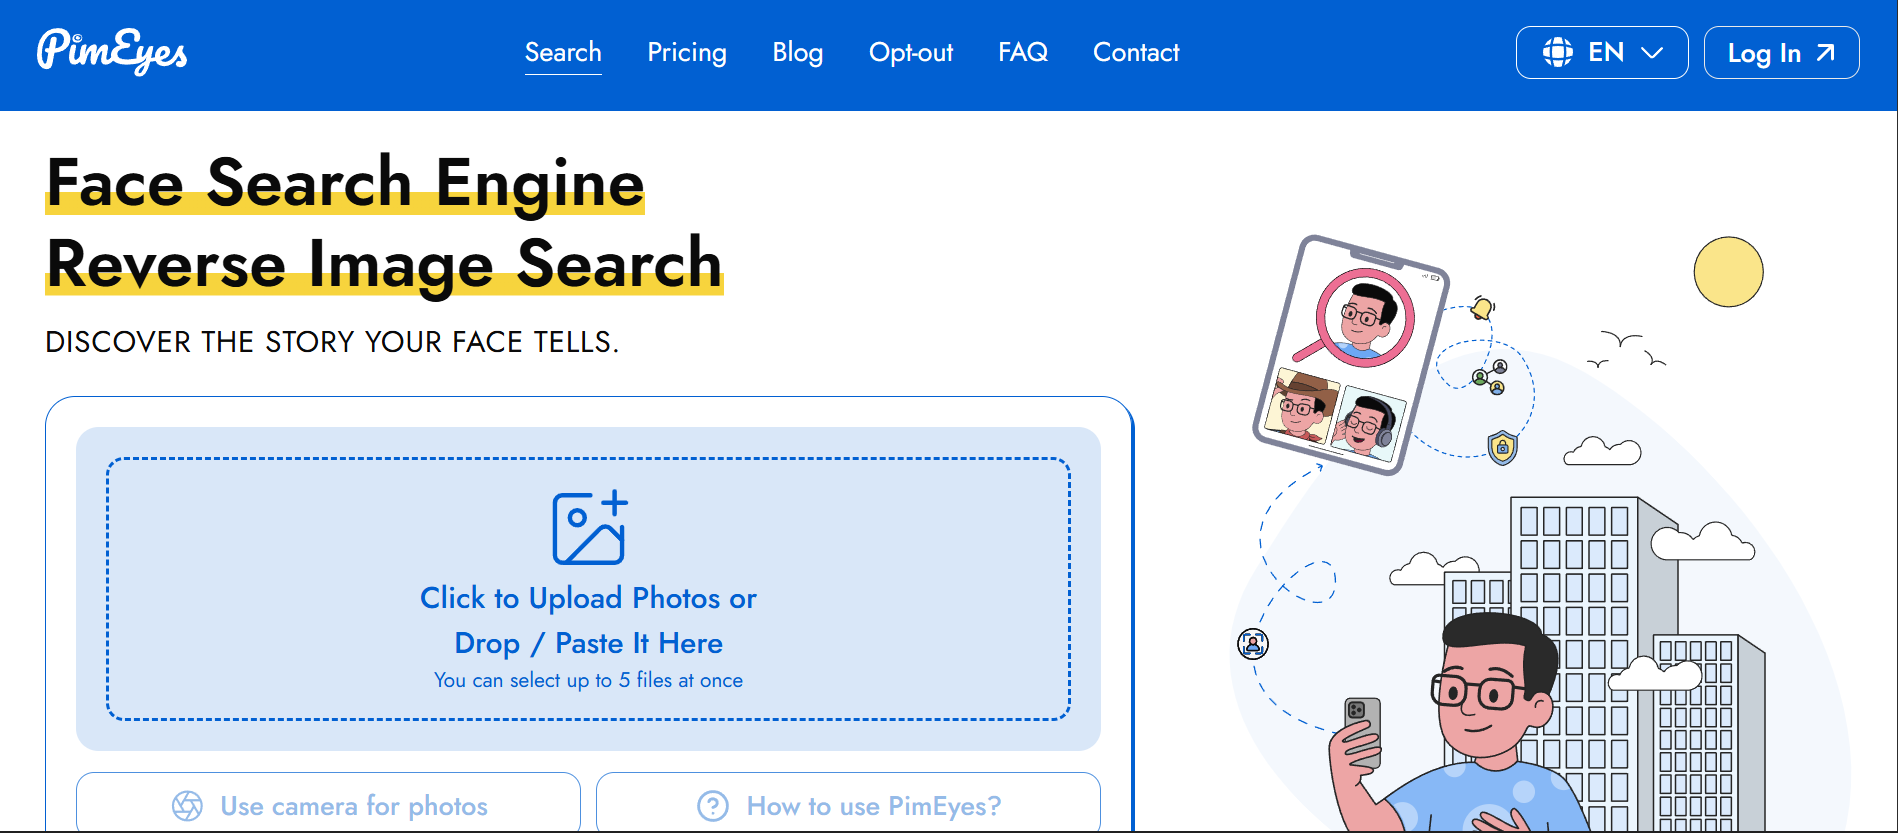Switch to the Search nav tab
1898x833 pixels.
563,52
